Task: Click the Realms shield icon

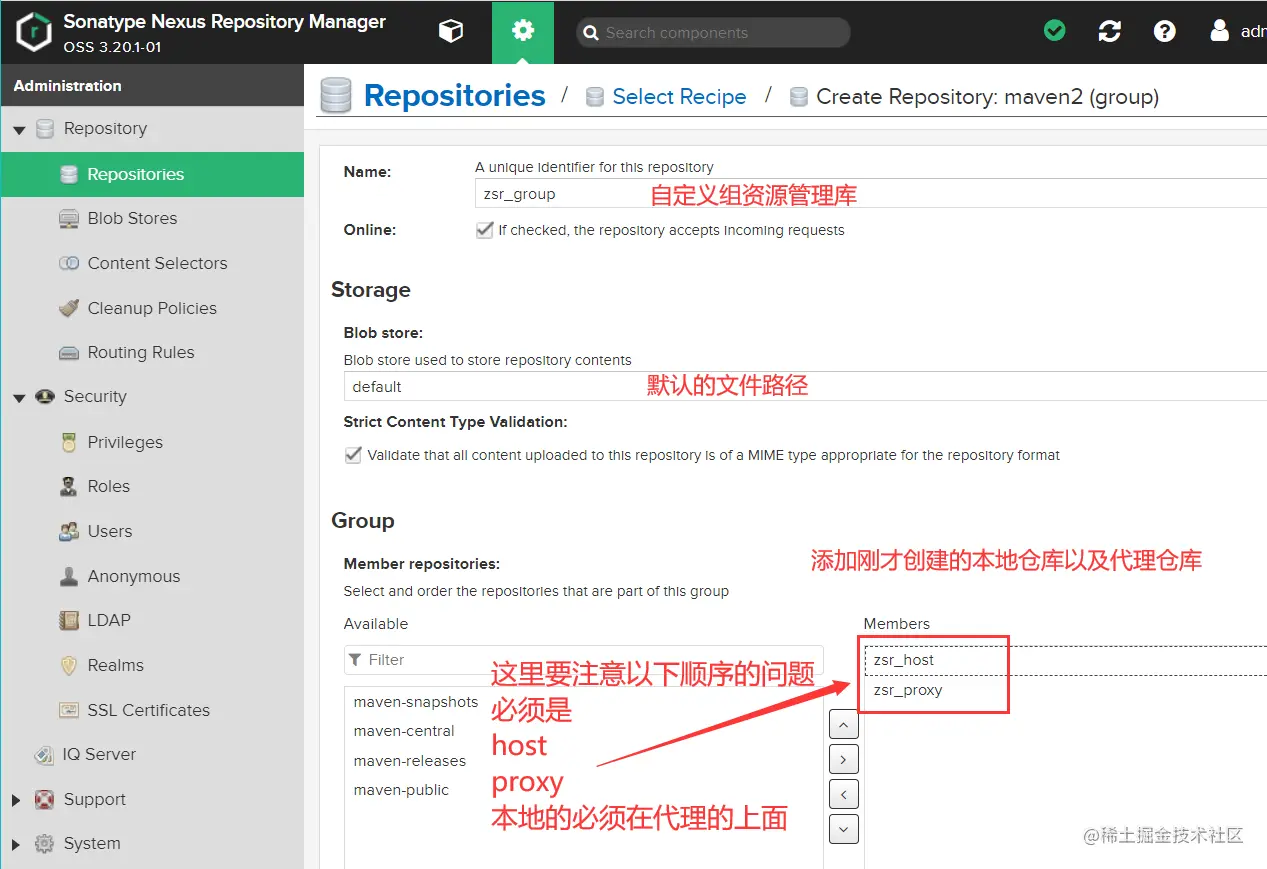Action: pos(69,665)
